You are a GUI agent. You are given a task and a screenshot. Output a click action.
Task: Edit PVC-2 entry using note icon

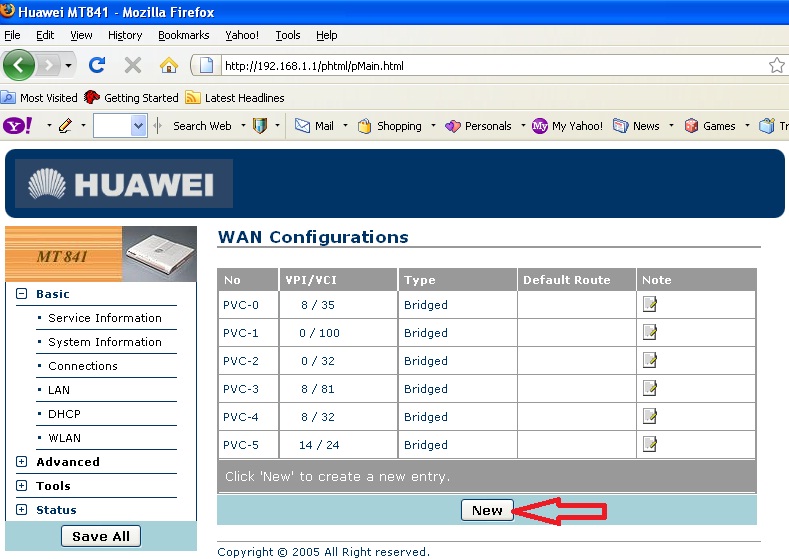(650, 361)
